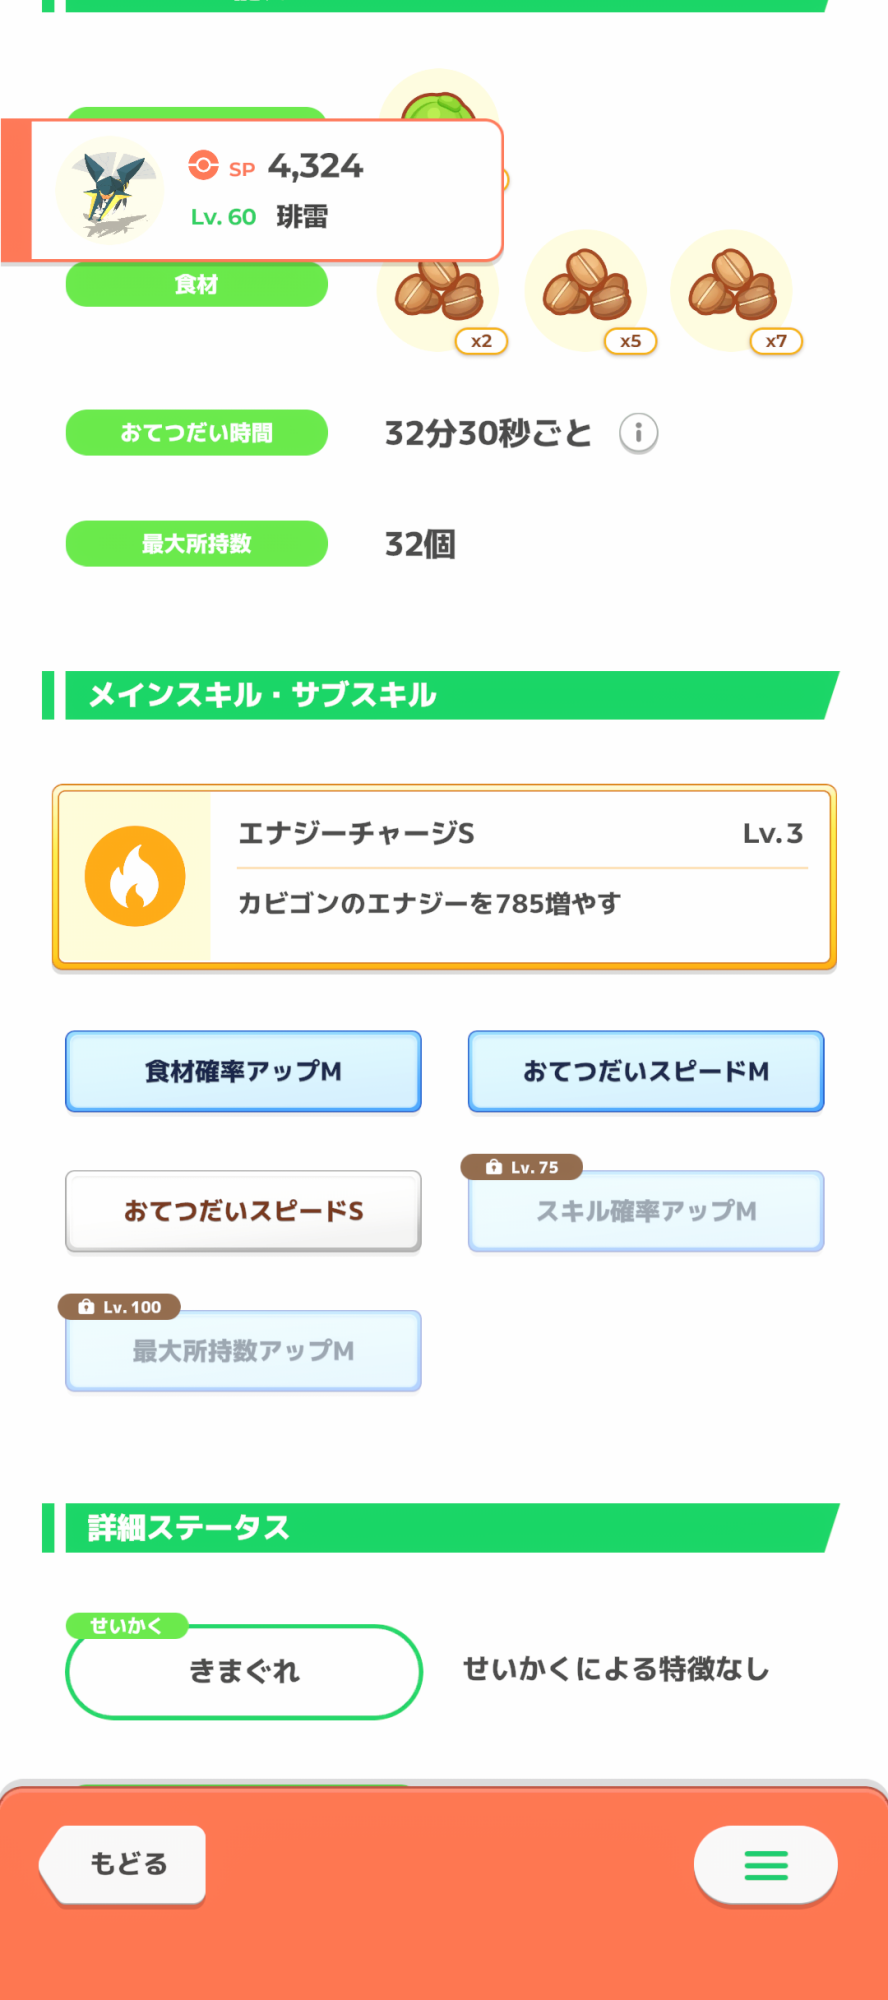This screenshot has height=2000, width=888.
Task: Tap the Pokémon portrait thumbnail
Action: point(109,190)
